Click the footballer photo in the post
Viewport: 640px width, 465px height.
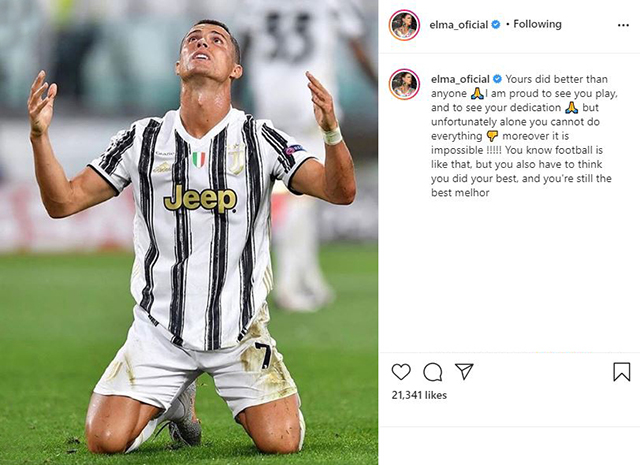pos(189,232)
